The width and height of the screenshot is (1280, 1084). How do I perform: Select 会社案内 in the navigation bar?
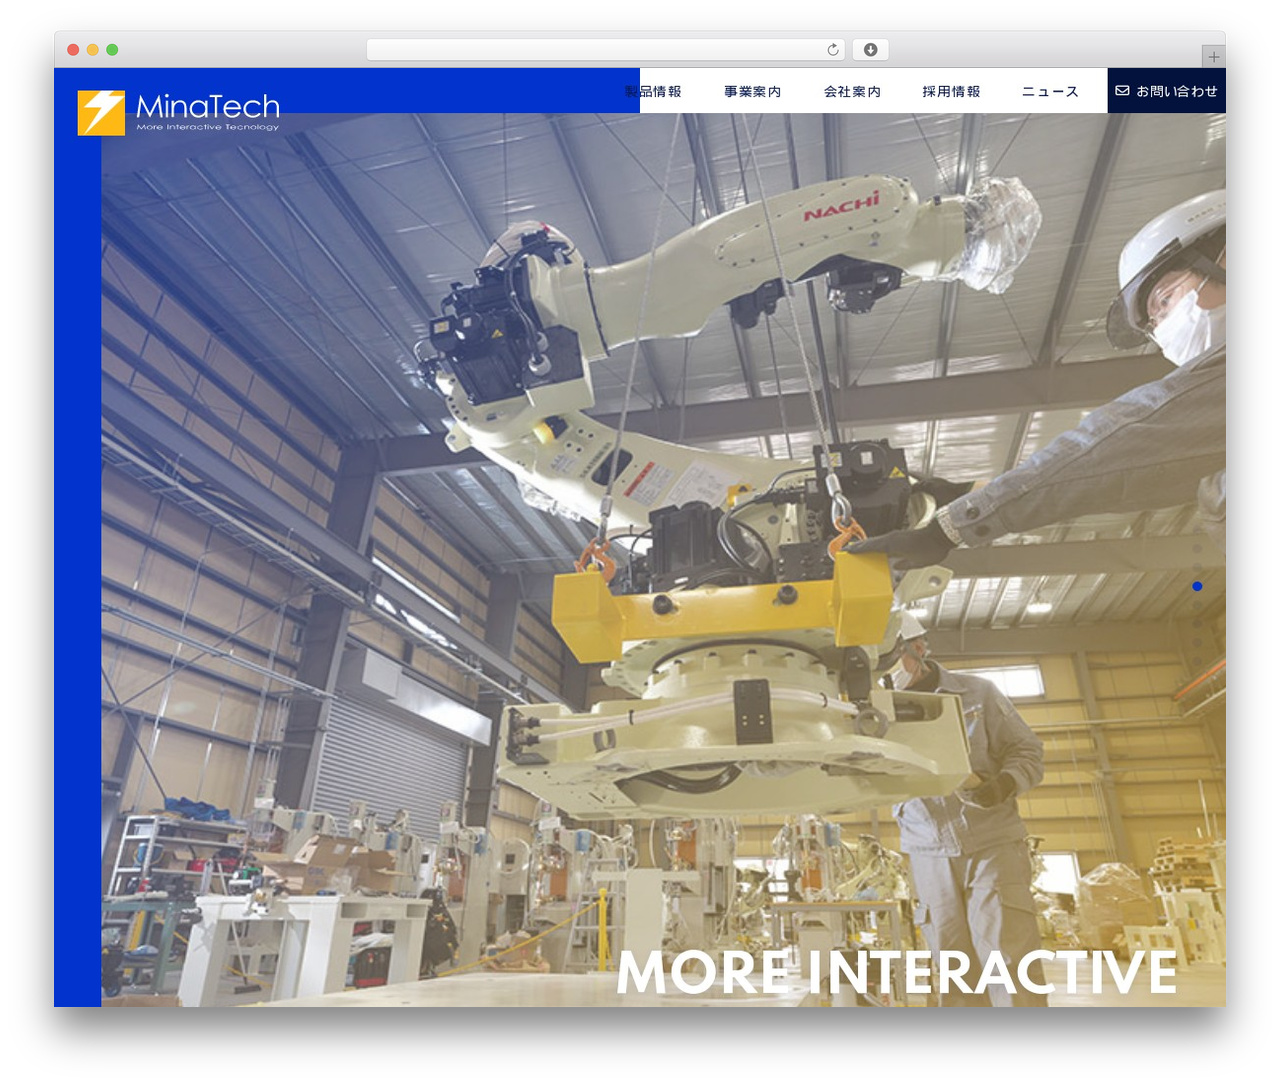(x=852, y=91)
